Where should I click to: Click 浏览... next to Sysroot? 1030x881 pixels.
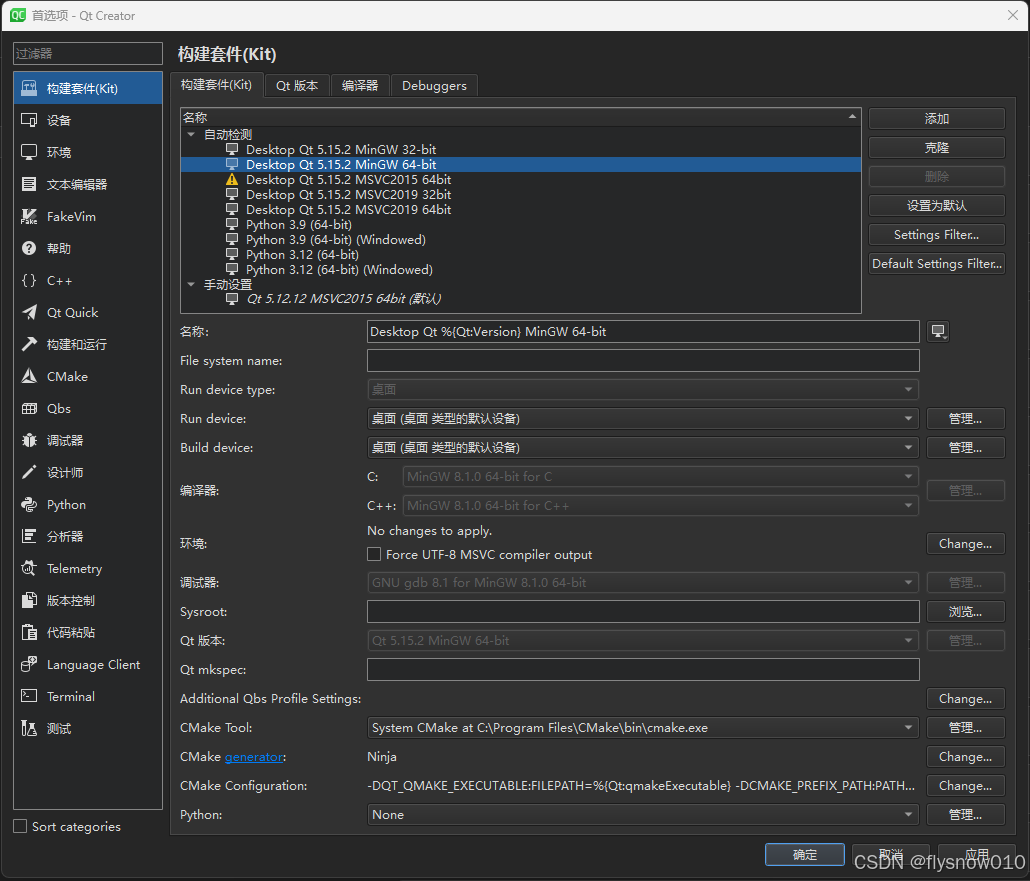pyautogui.click(x=966, y=612)
